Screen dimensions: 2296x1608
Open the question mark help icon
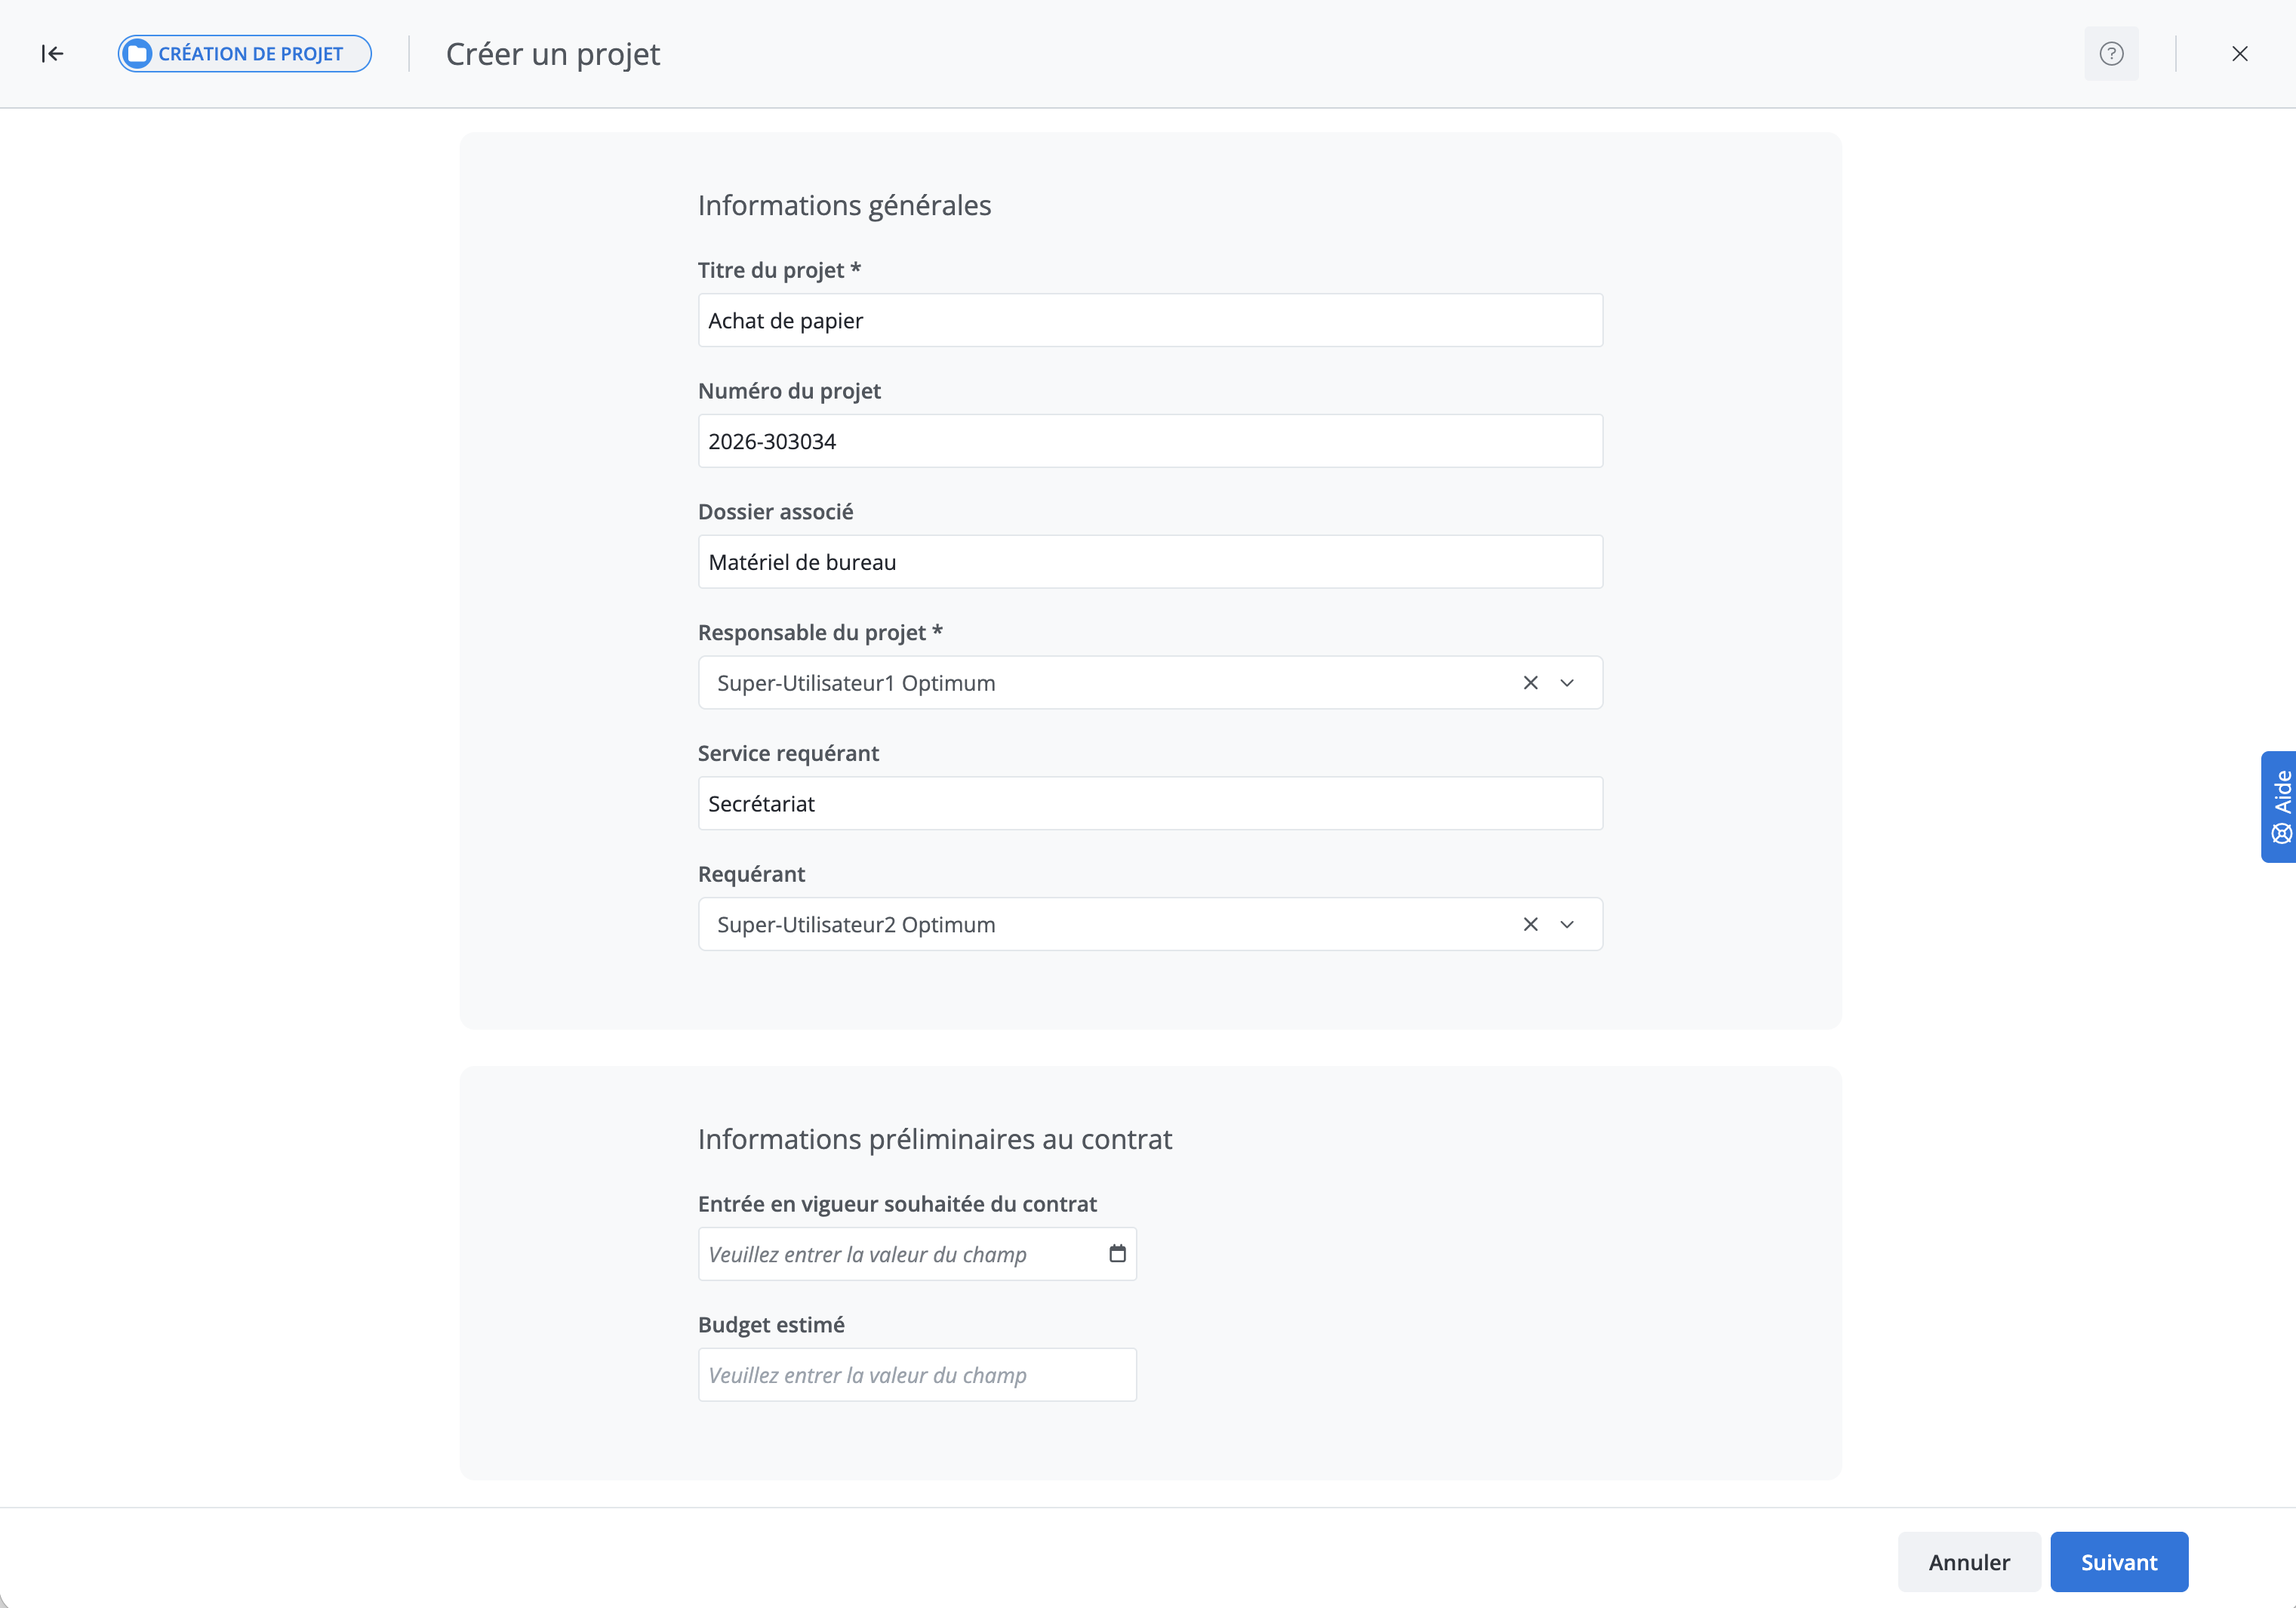[x=2111, y=54]
